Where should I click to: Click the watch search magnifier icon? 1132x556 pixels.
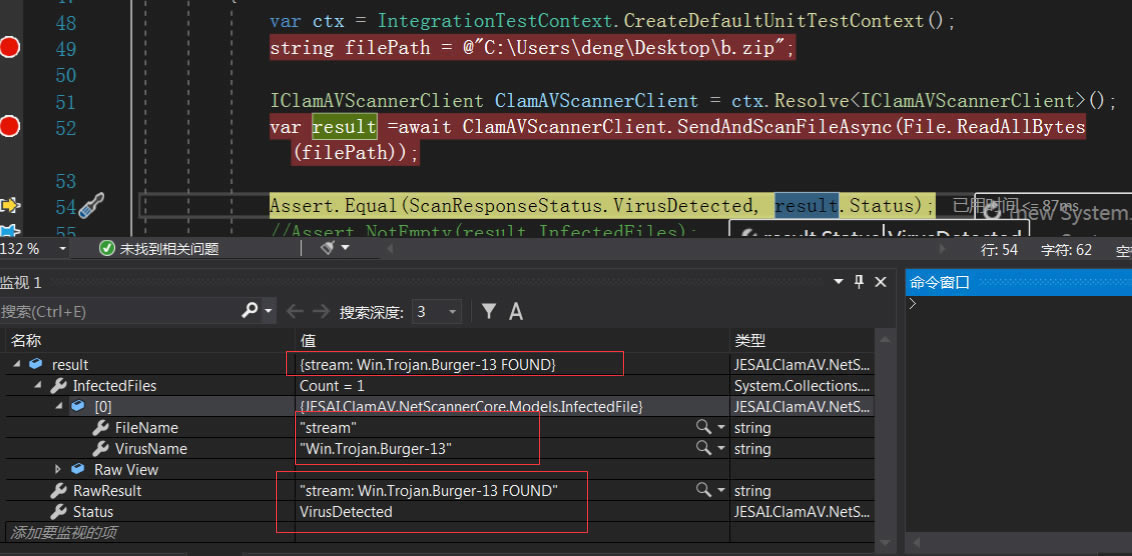[x=249, y=311]
